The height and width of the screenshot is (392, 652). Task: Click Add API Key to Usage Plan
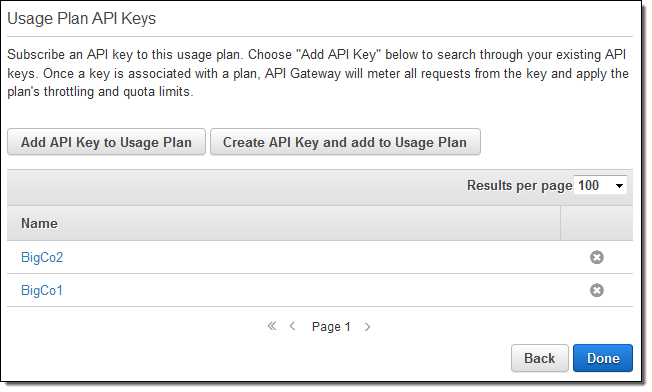pyautogui.click(x=106, y=142)
